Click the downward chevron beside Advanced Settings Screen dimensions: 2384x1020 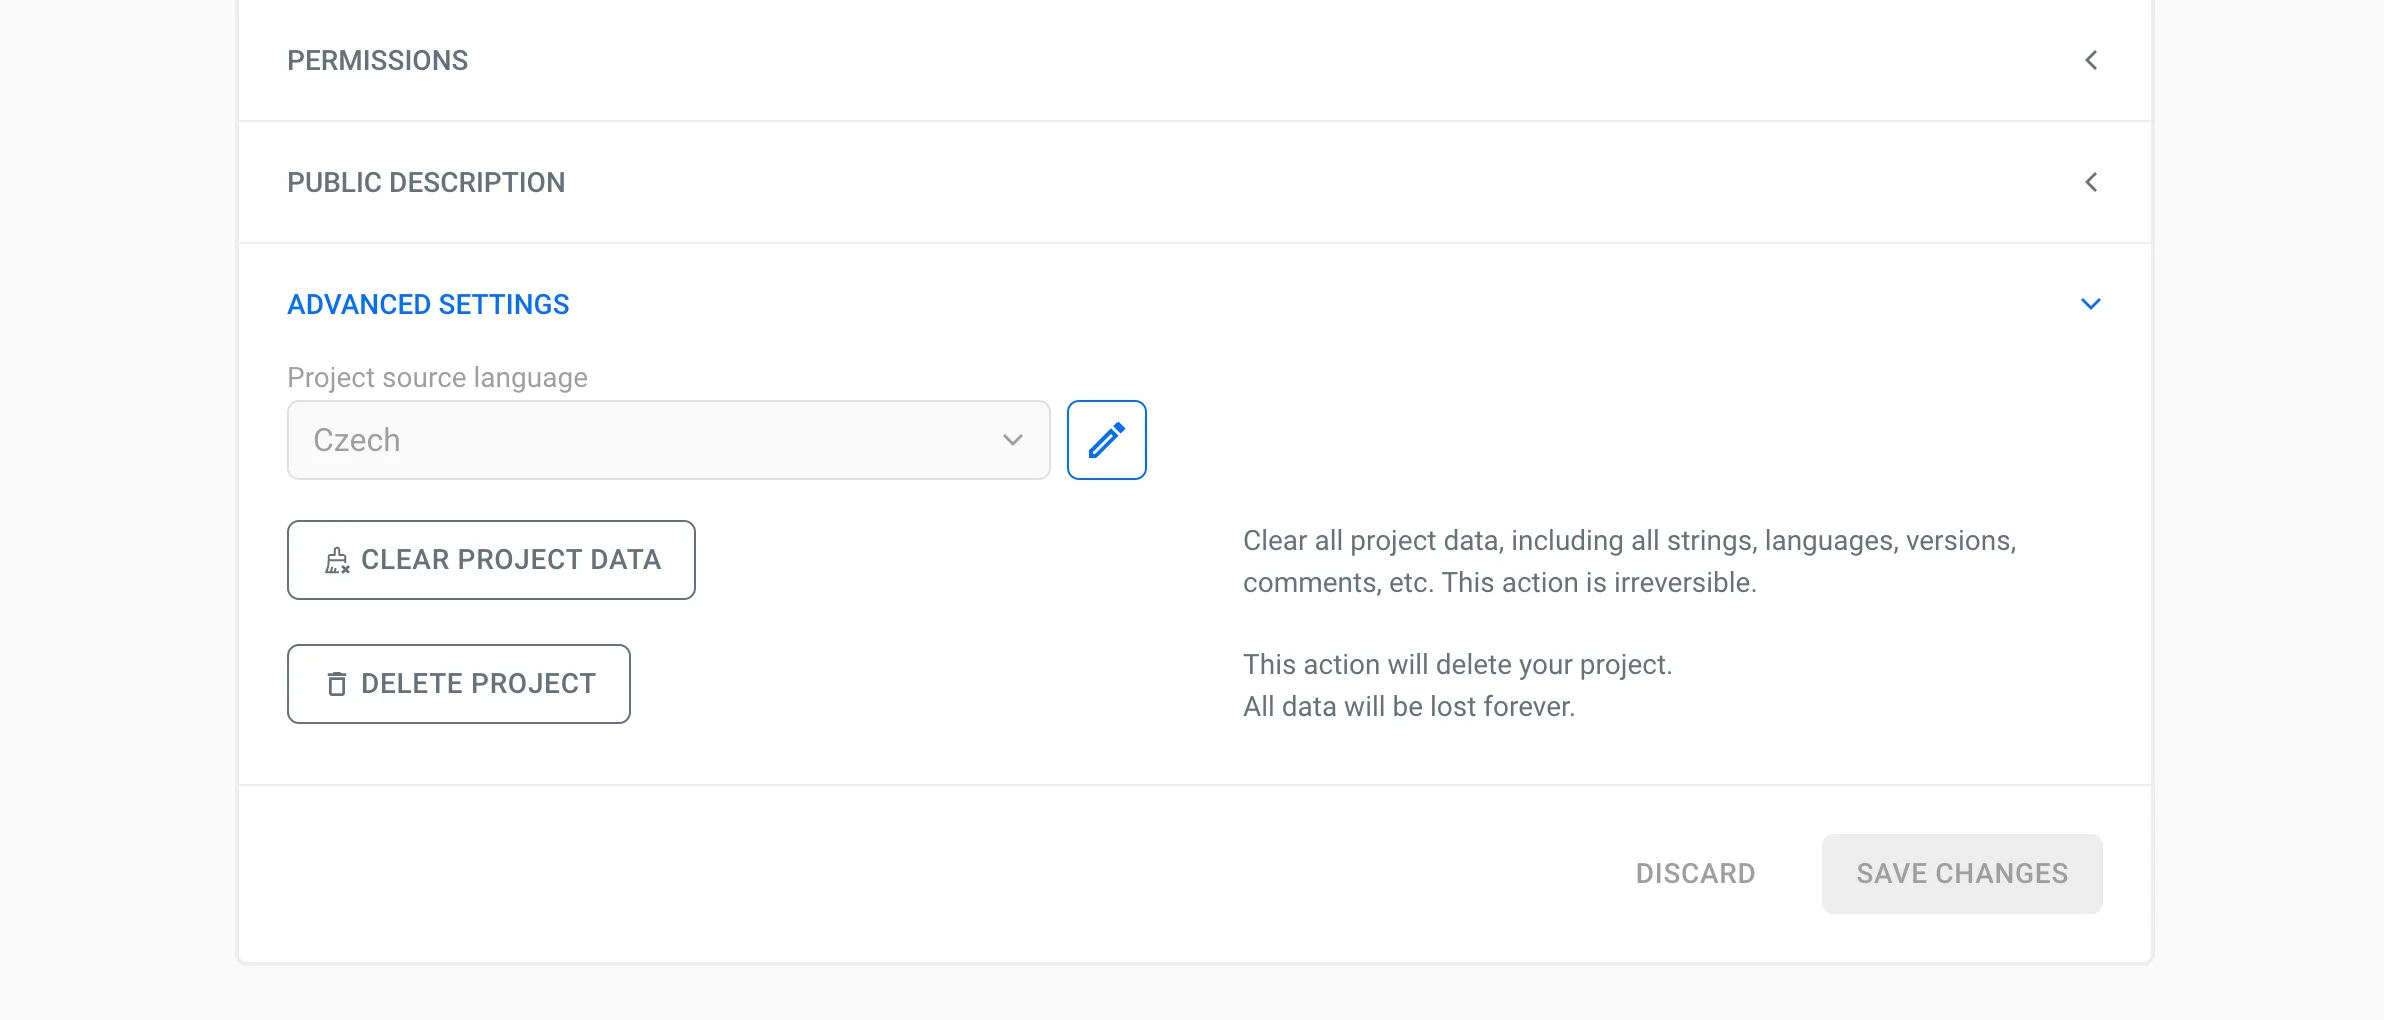tap(2092, 304)
